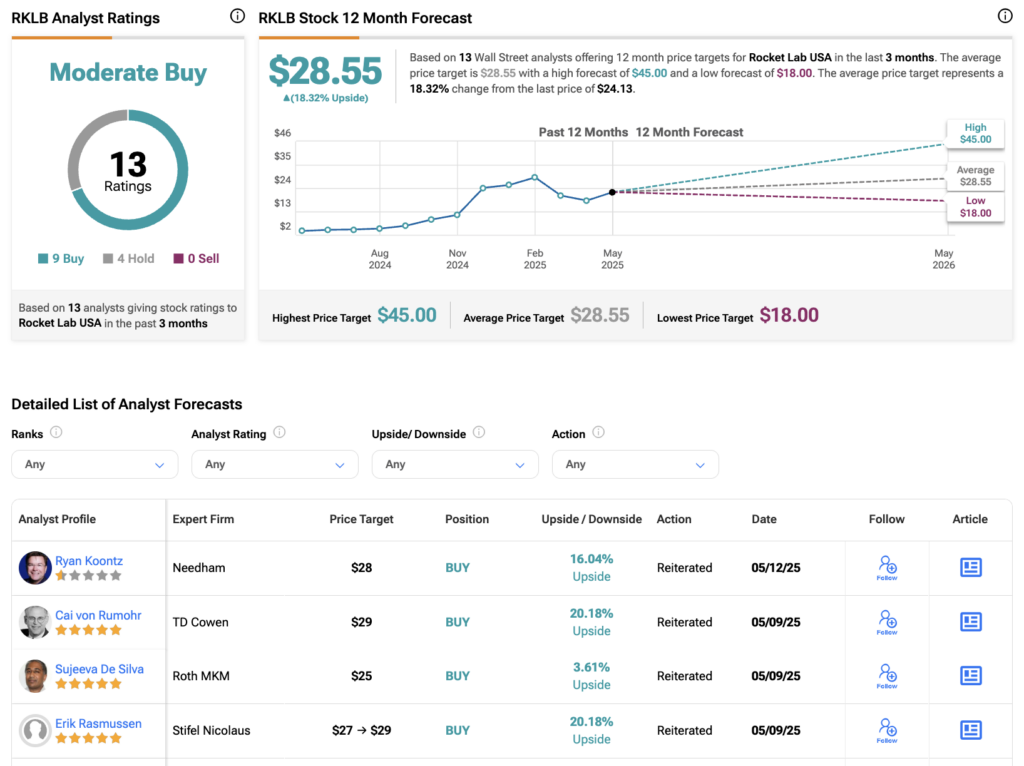Open article for Needham rating
Screen dimensions: 1024x766
click(970, 567)
